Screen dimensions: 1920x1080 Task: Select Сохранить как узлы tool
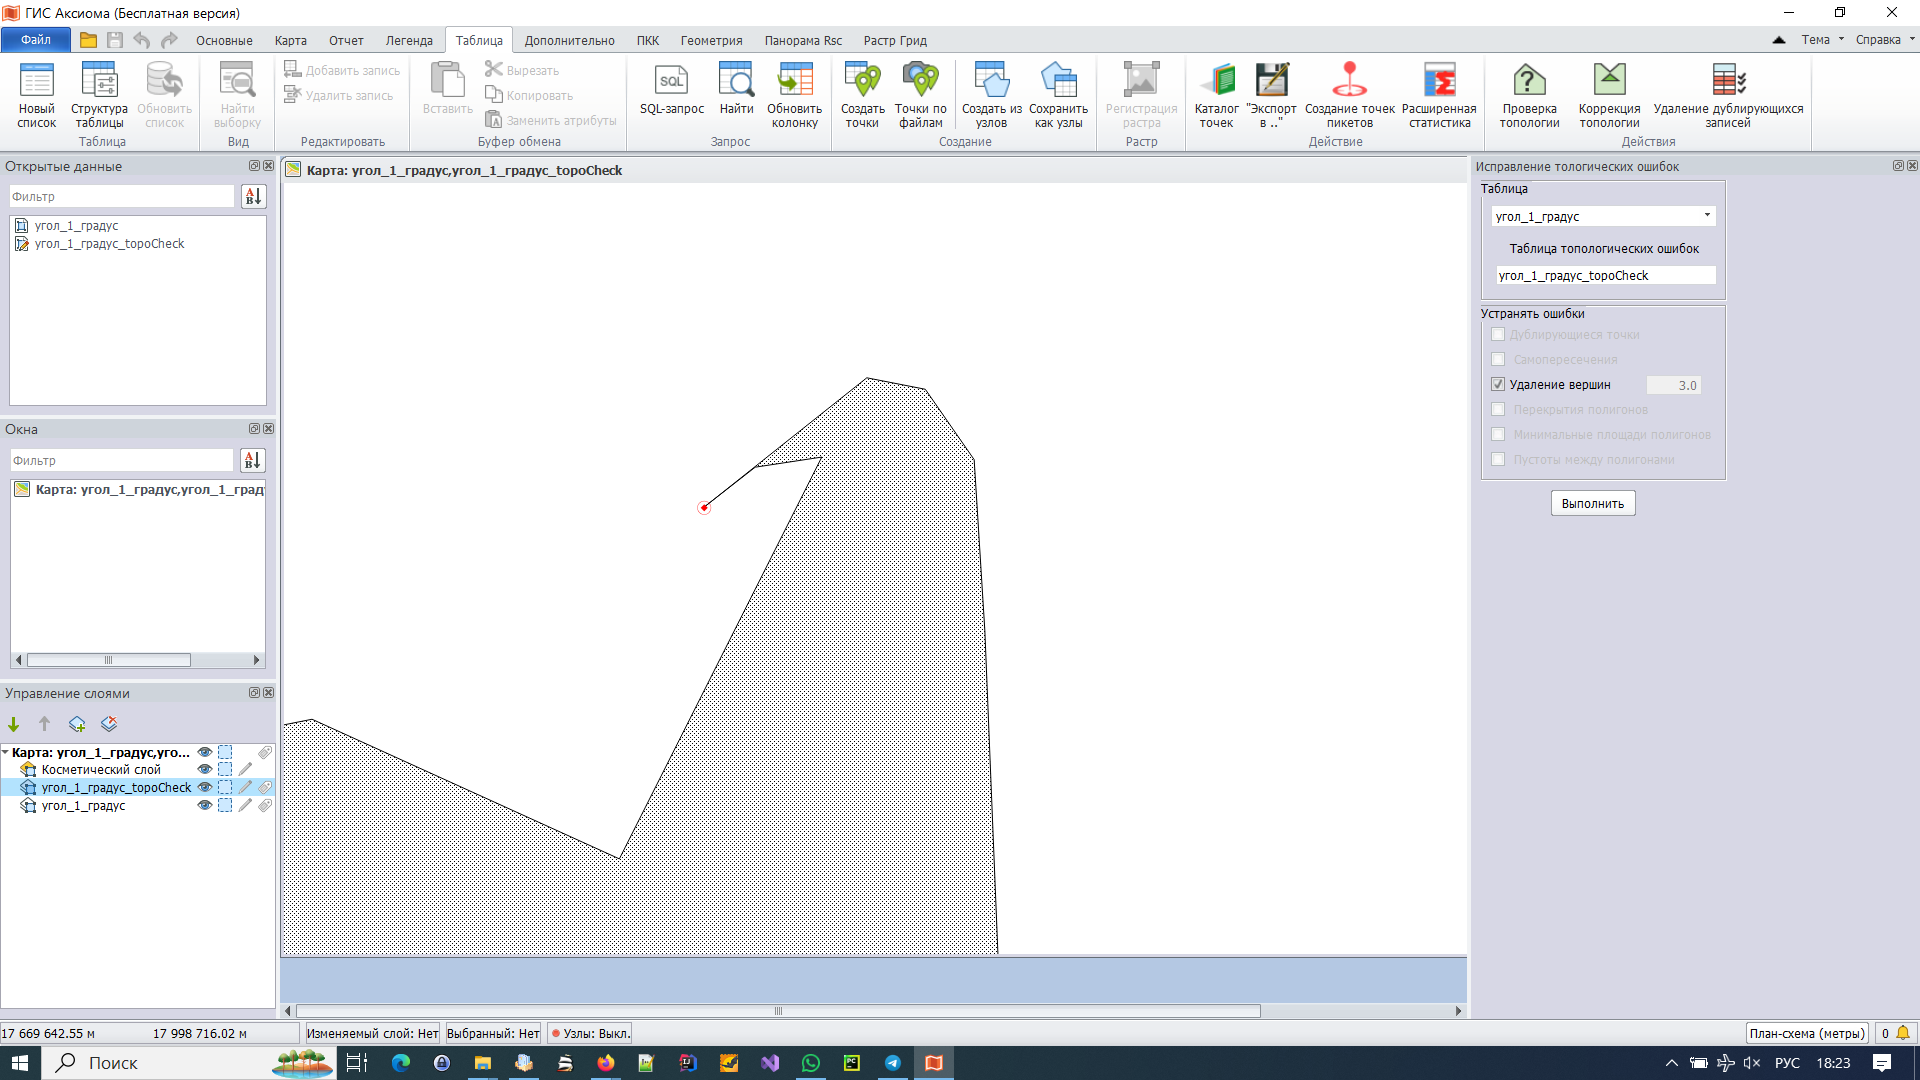[1059, 95]
